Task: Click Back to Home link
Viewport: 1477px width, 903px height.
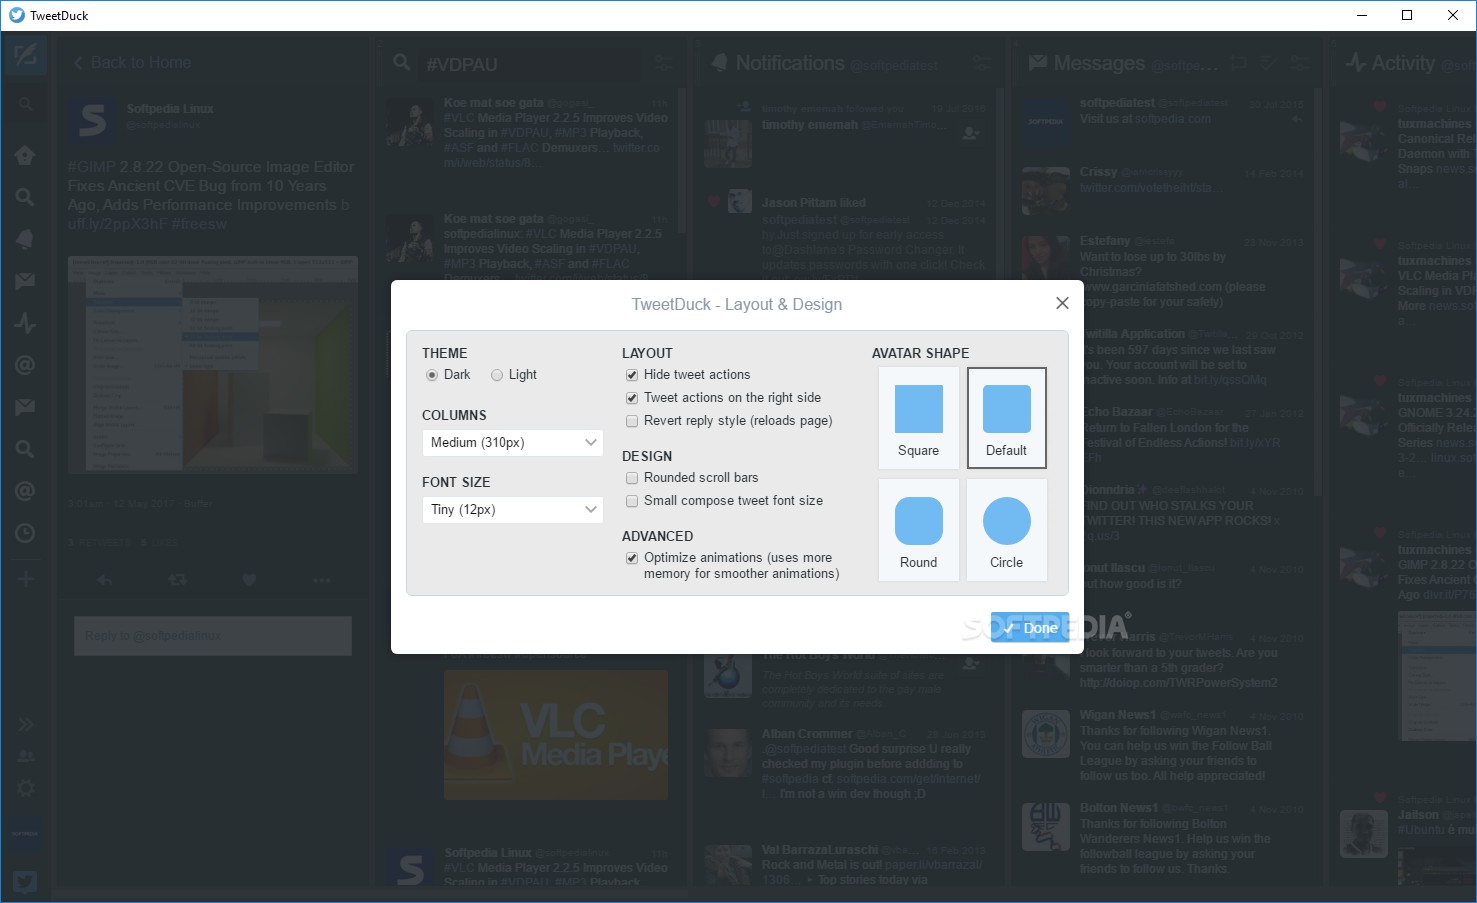Action: [132, 62]
